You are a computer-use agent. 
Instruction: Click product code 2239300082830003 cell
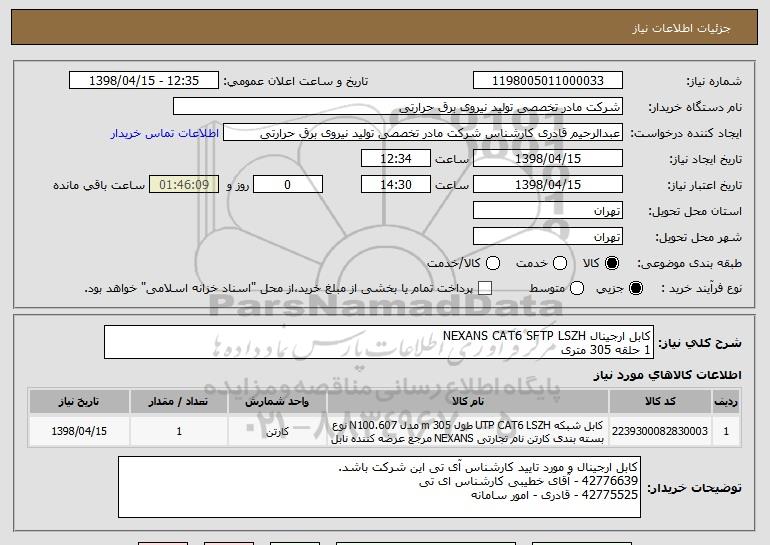point(660,431)
